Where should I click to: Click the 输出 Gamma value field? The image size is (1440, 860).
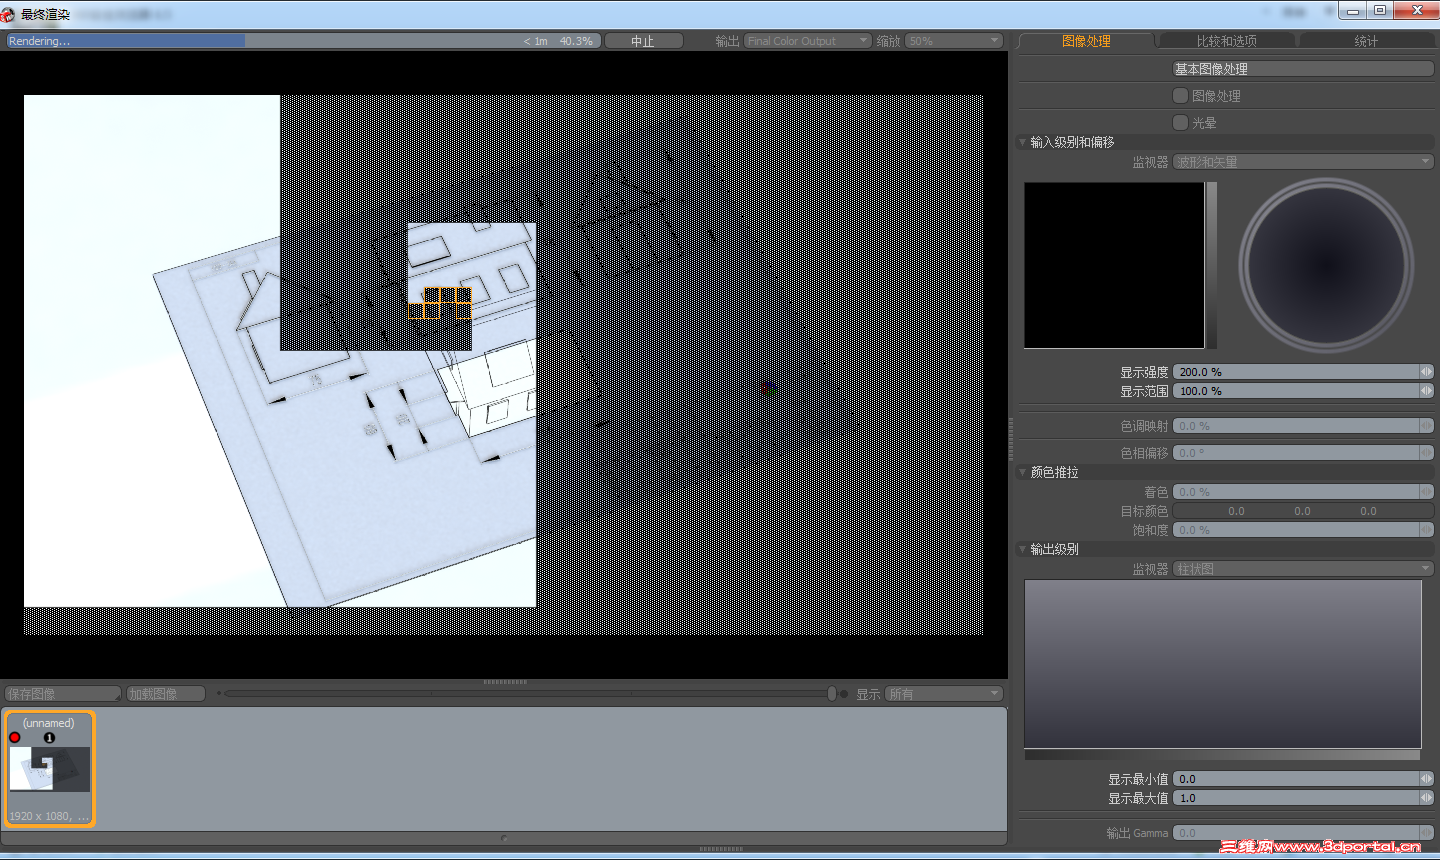(x=1297, y=833)
